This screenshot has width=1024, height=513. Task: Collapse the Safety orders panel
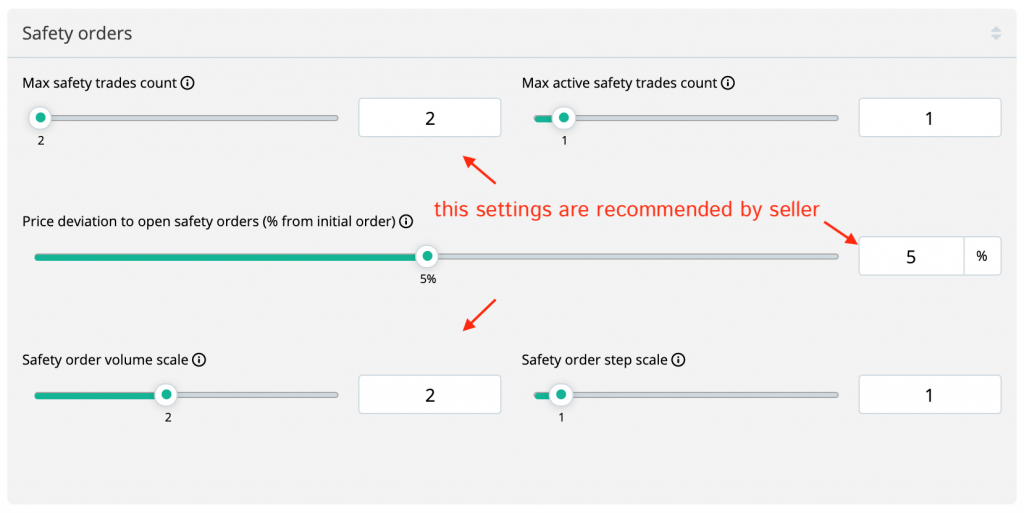click(995, 34)
